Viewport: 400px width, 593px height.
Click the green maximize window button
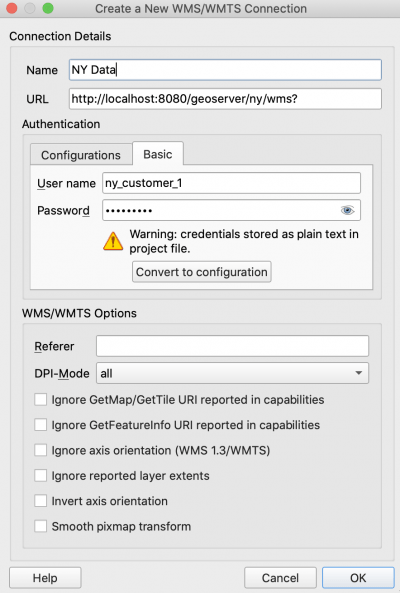48,8
